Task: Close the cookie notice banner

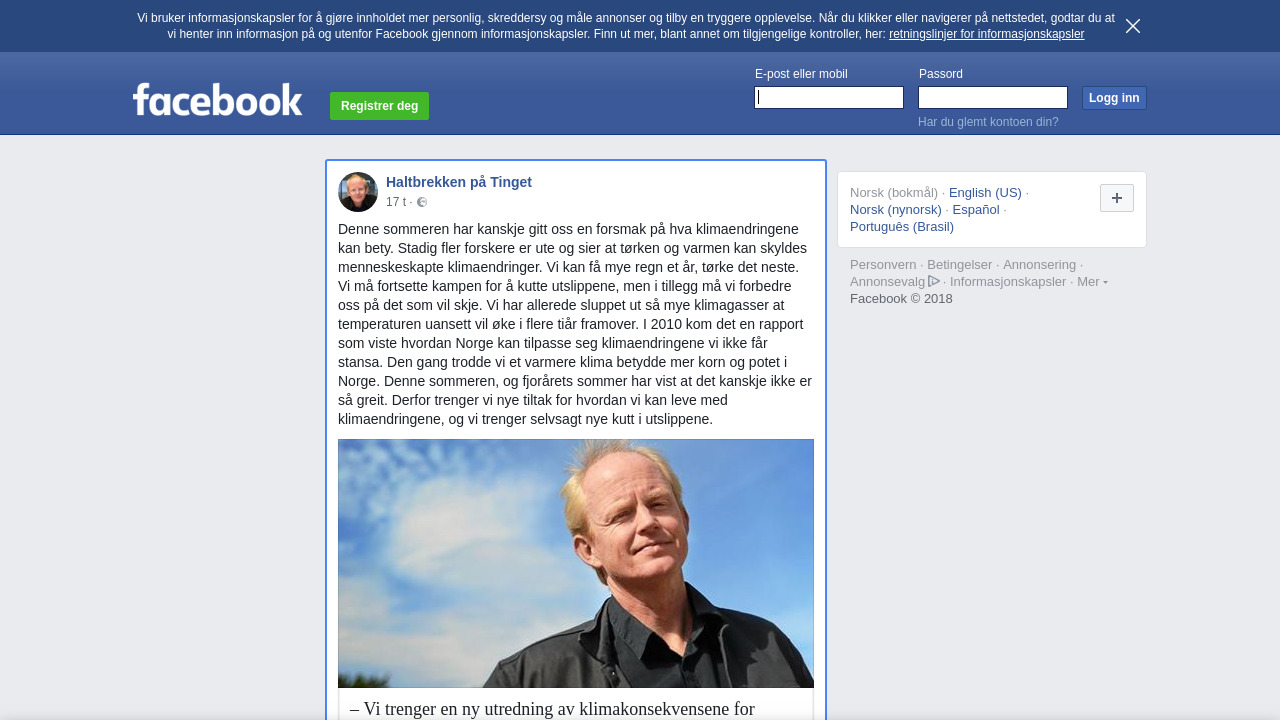Action: click(1133, 26)
